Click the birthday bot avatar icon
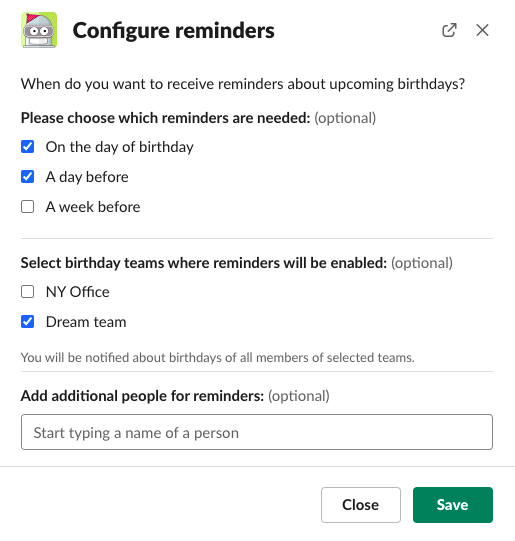515x541 pixels. (x=39, y=30)
